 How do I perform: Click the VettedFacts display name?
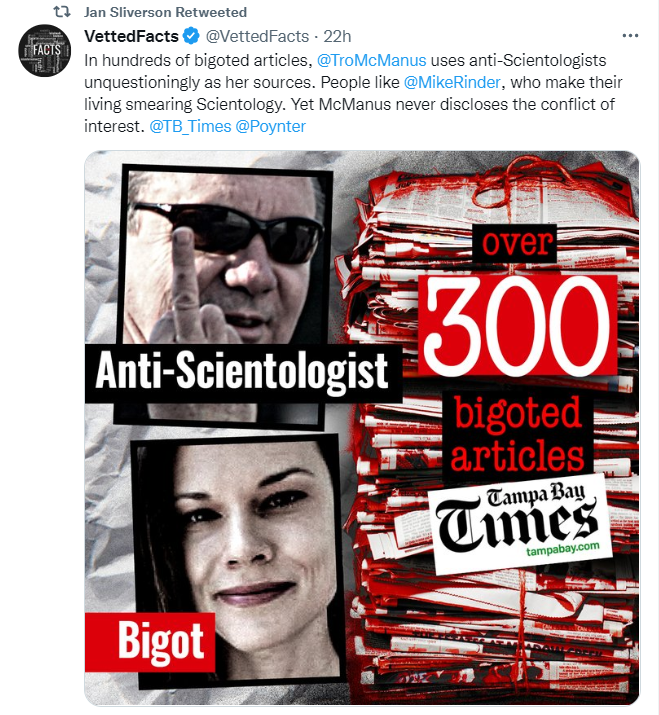coord(131,36)
